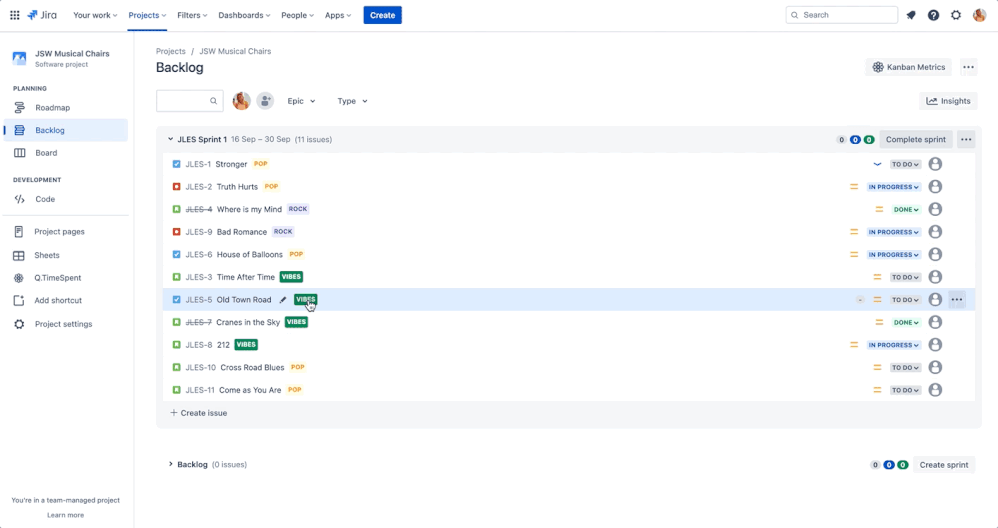Image resolution: width=998 pixels, height=528 pixels.
Task: Click the issue type icon of JLES-2
Action: [x=176, y=186]
